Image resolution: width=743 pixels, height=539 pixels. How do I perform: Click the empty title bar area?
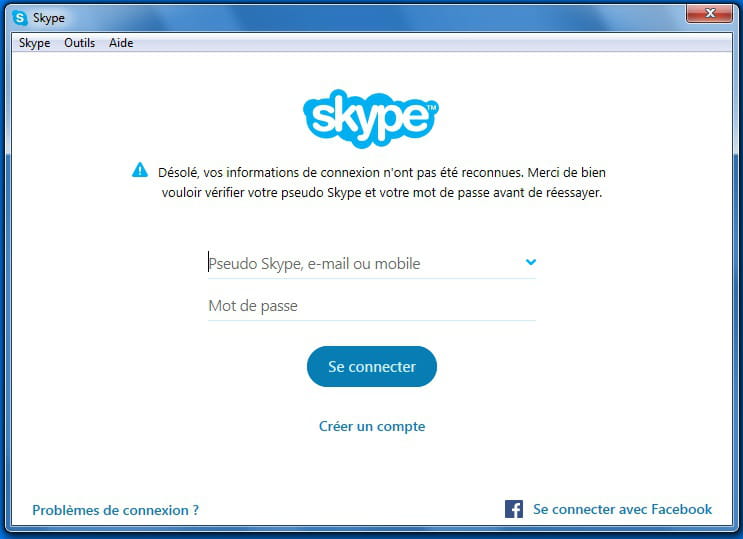(x=374, y=18)
